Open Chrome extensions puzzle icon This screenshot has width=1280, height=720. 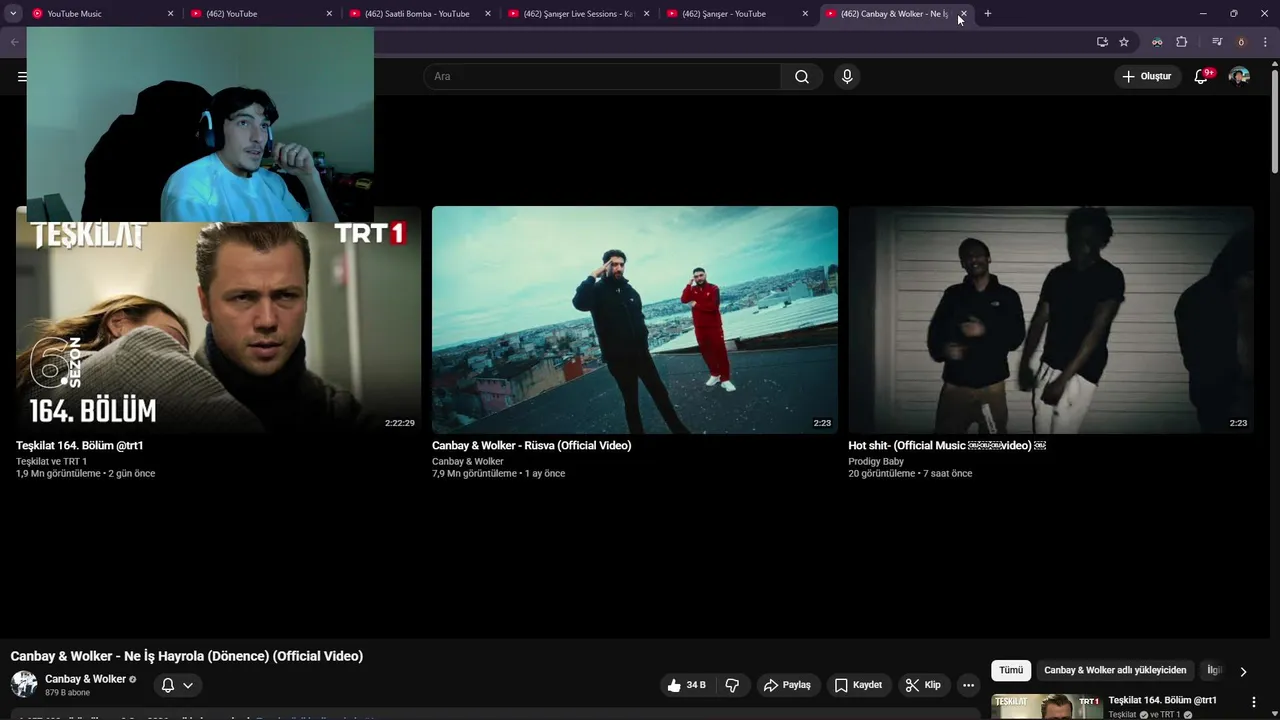(1182, 42)
